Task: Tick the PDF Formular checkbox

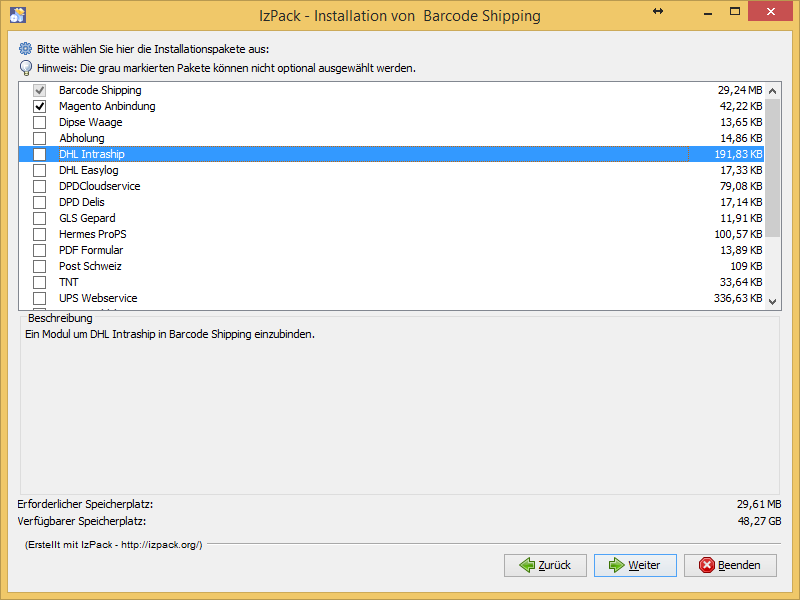Action: pyautogui.click(x=39, y=251)
